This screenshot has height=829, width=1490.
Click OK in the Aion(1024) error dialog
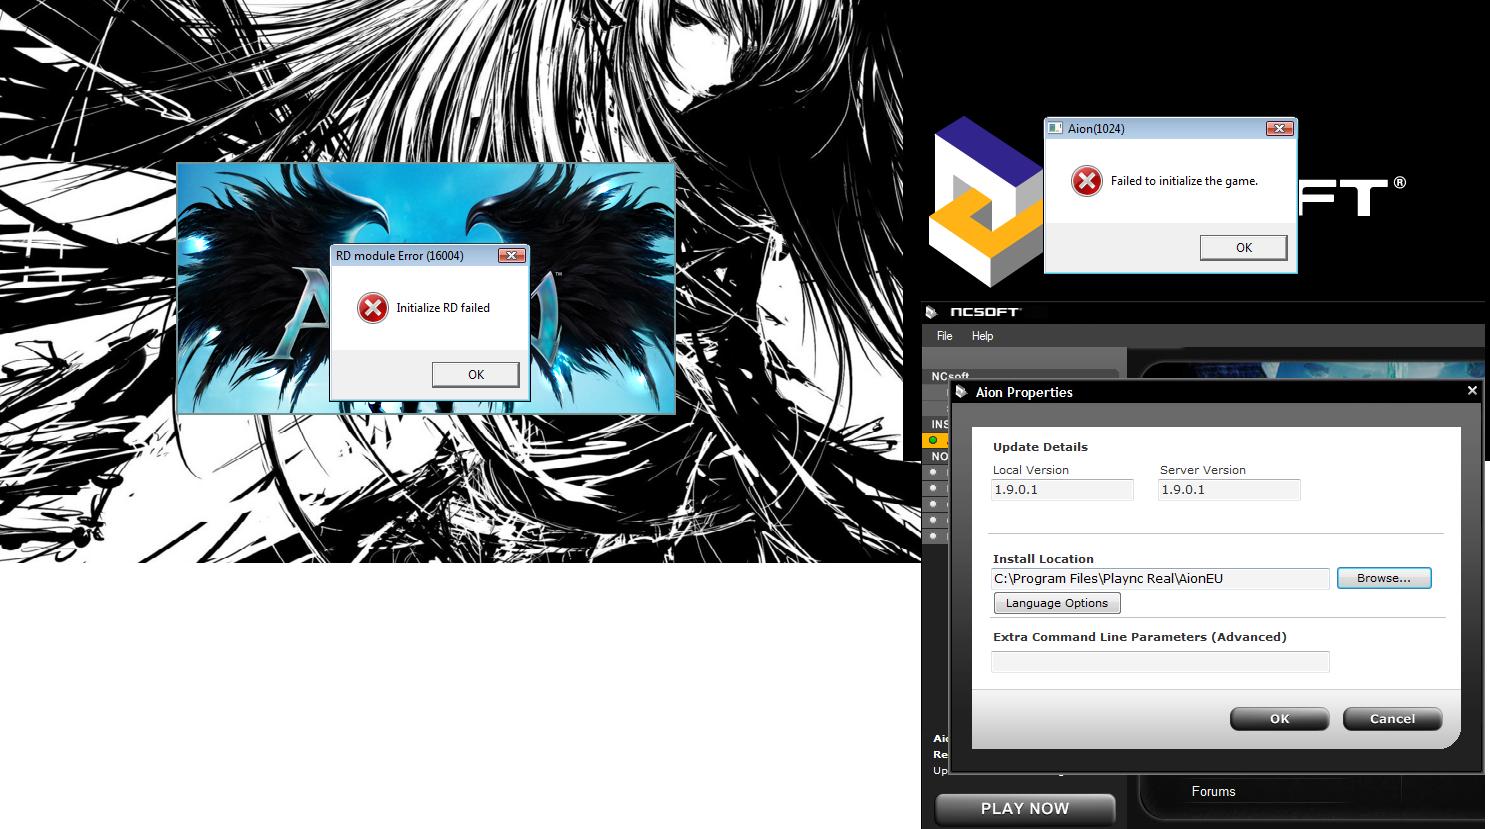tap(1243, 248)
